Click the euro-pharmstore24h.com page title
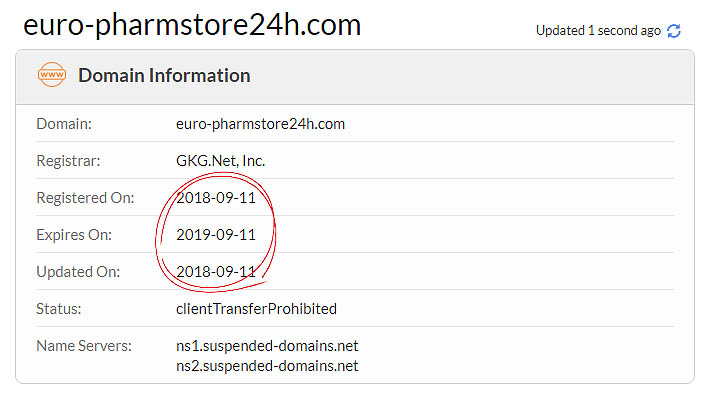The height and width of the screenshot is (396, 711). [192, 25]
